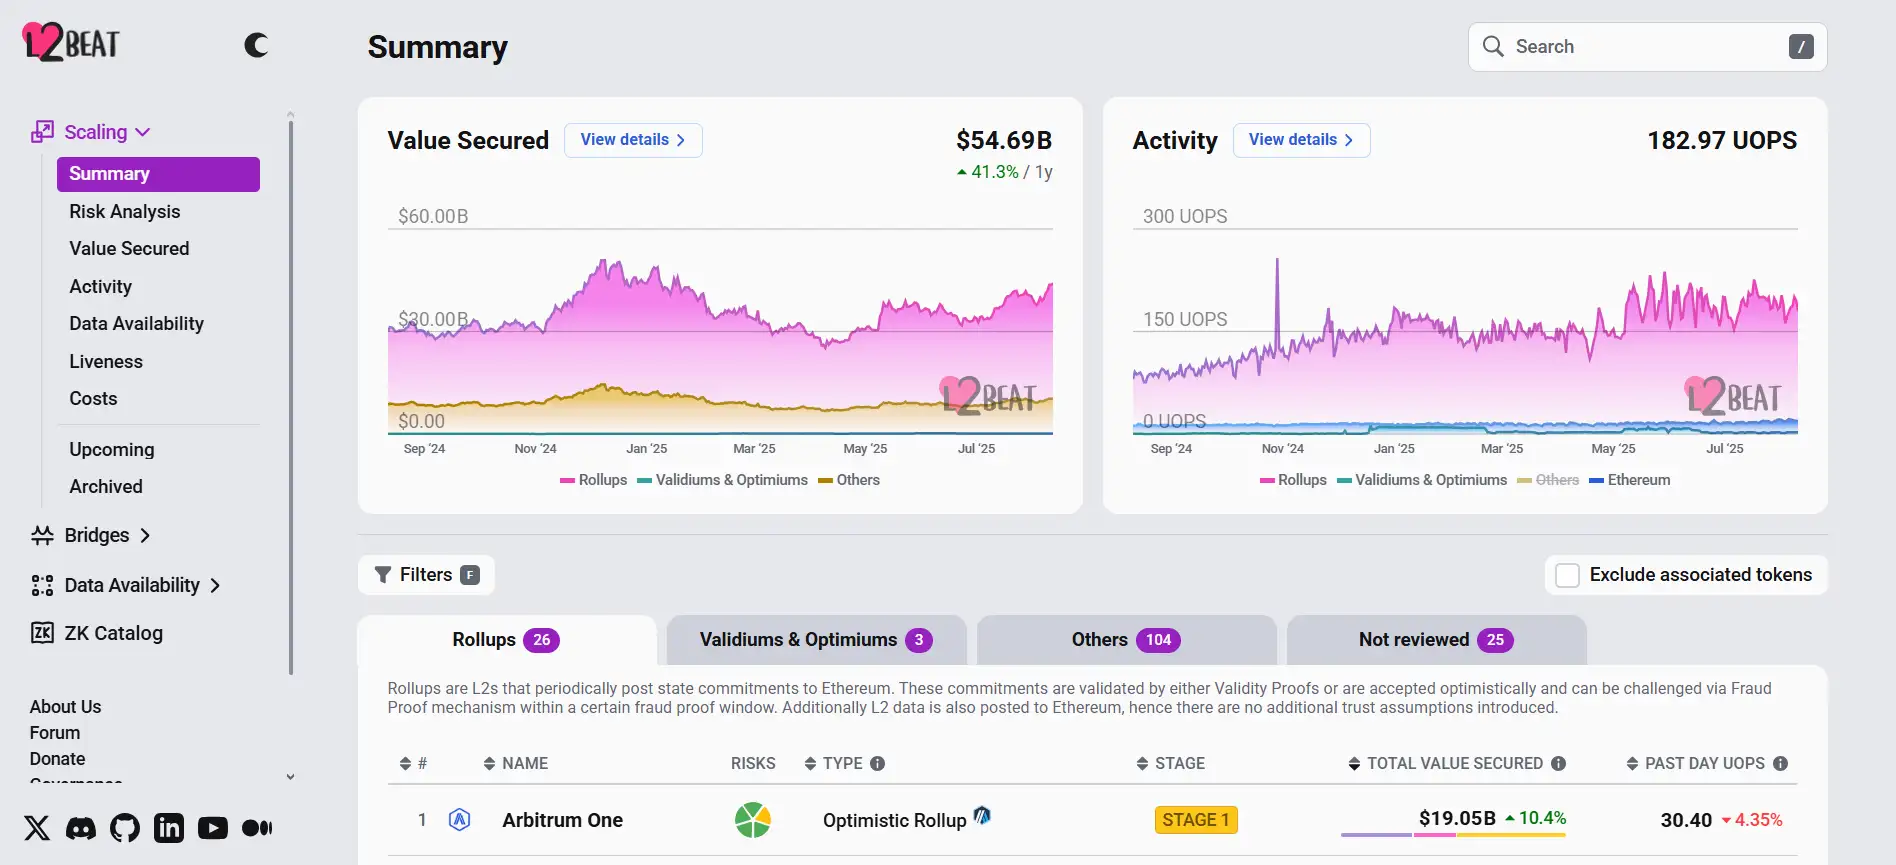The image size is (1896, 865).
Task: Collapse the Scaling sidebar section
Action: 142,132
